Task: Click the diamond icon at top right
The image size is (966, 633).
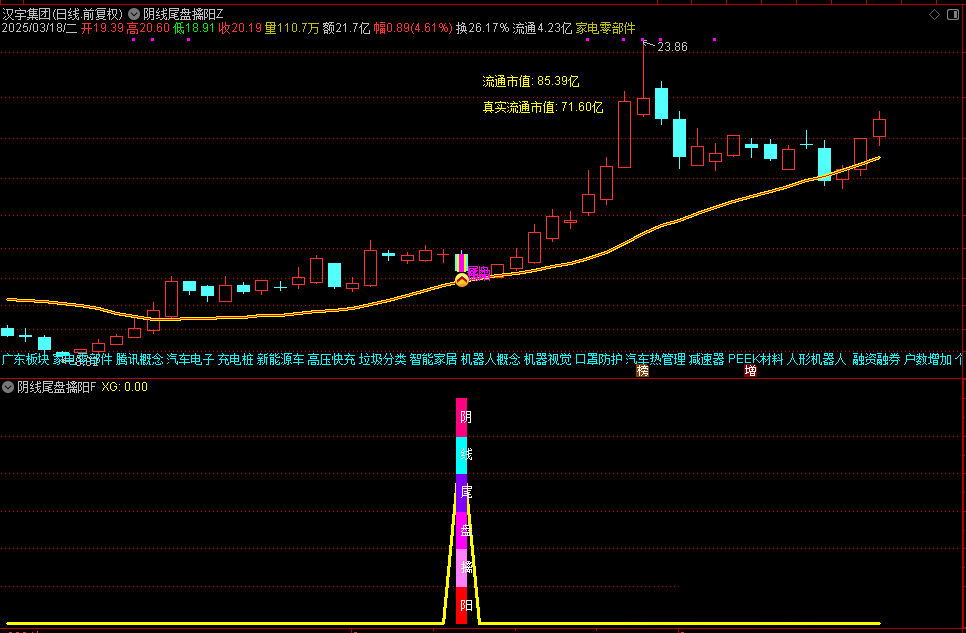Action: coord(934,14)
